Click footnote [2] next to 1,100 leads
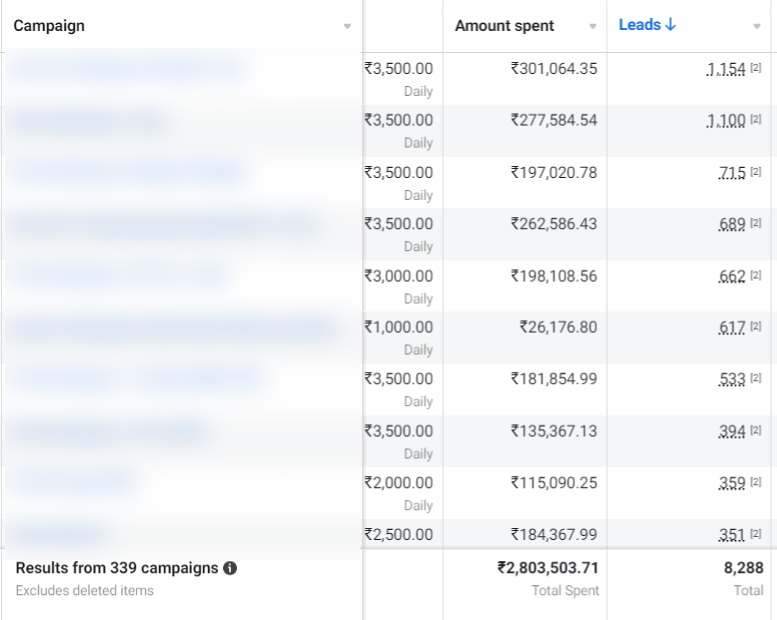The height and width of the screenshot is (620, 777). point(756,119)
